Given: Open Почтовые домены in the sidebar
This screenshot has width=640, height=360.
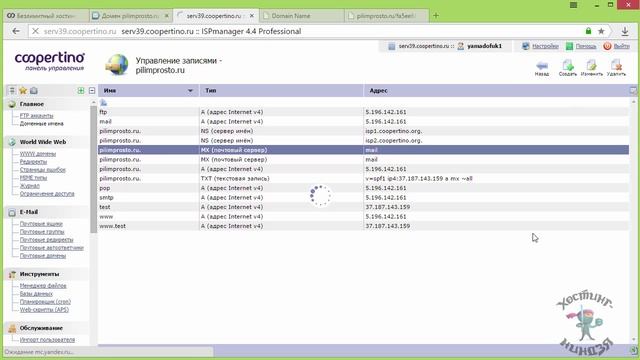Looking at the screenshot, I should 43,256.
